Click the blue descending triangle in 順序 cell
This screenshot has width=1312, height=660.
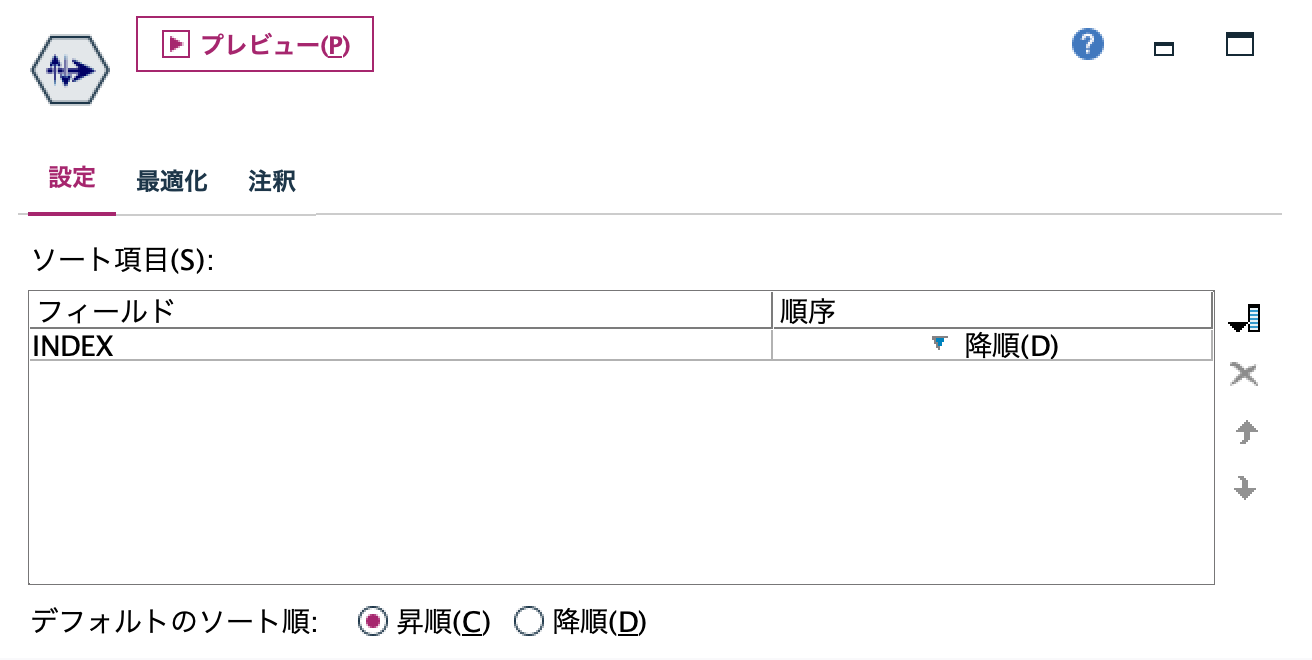coord(938,344)
